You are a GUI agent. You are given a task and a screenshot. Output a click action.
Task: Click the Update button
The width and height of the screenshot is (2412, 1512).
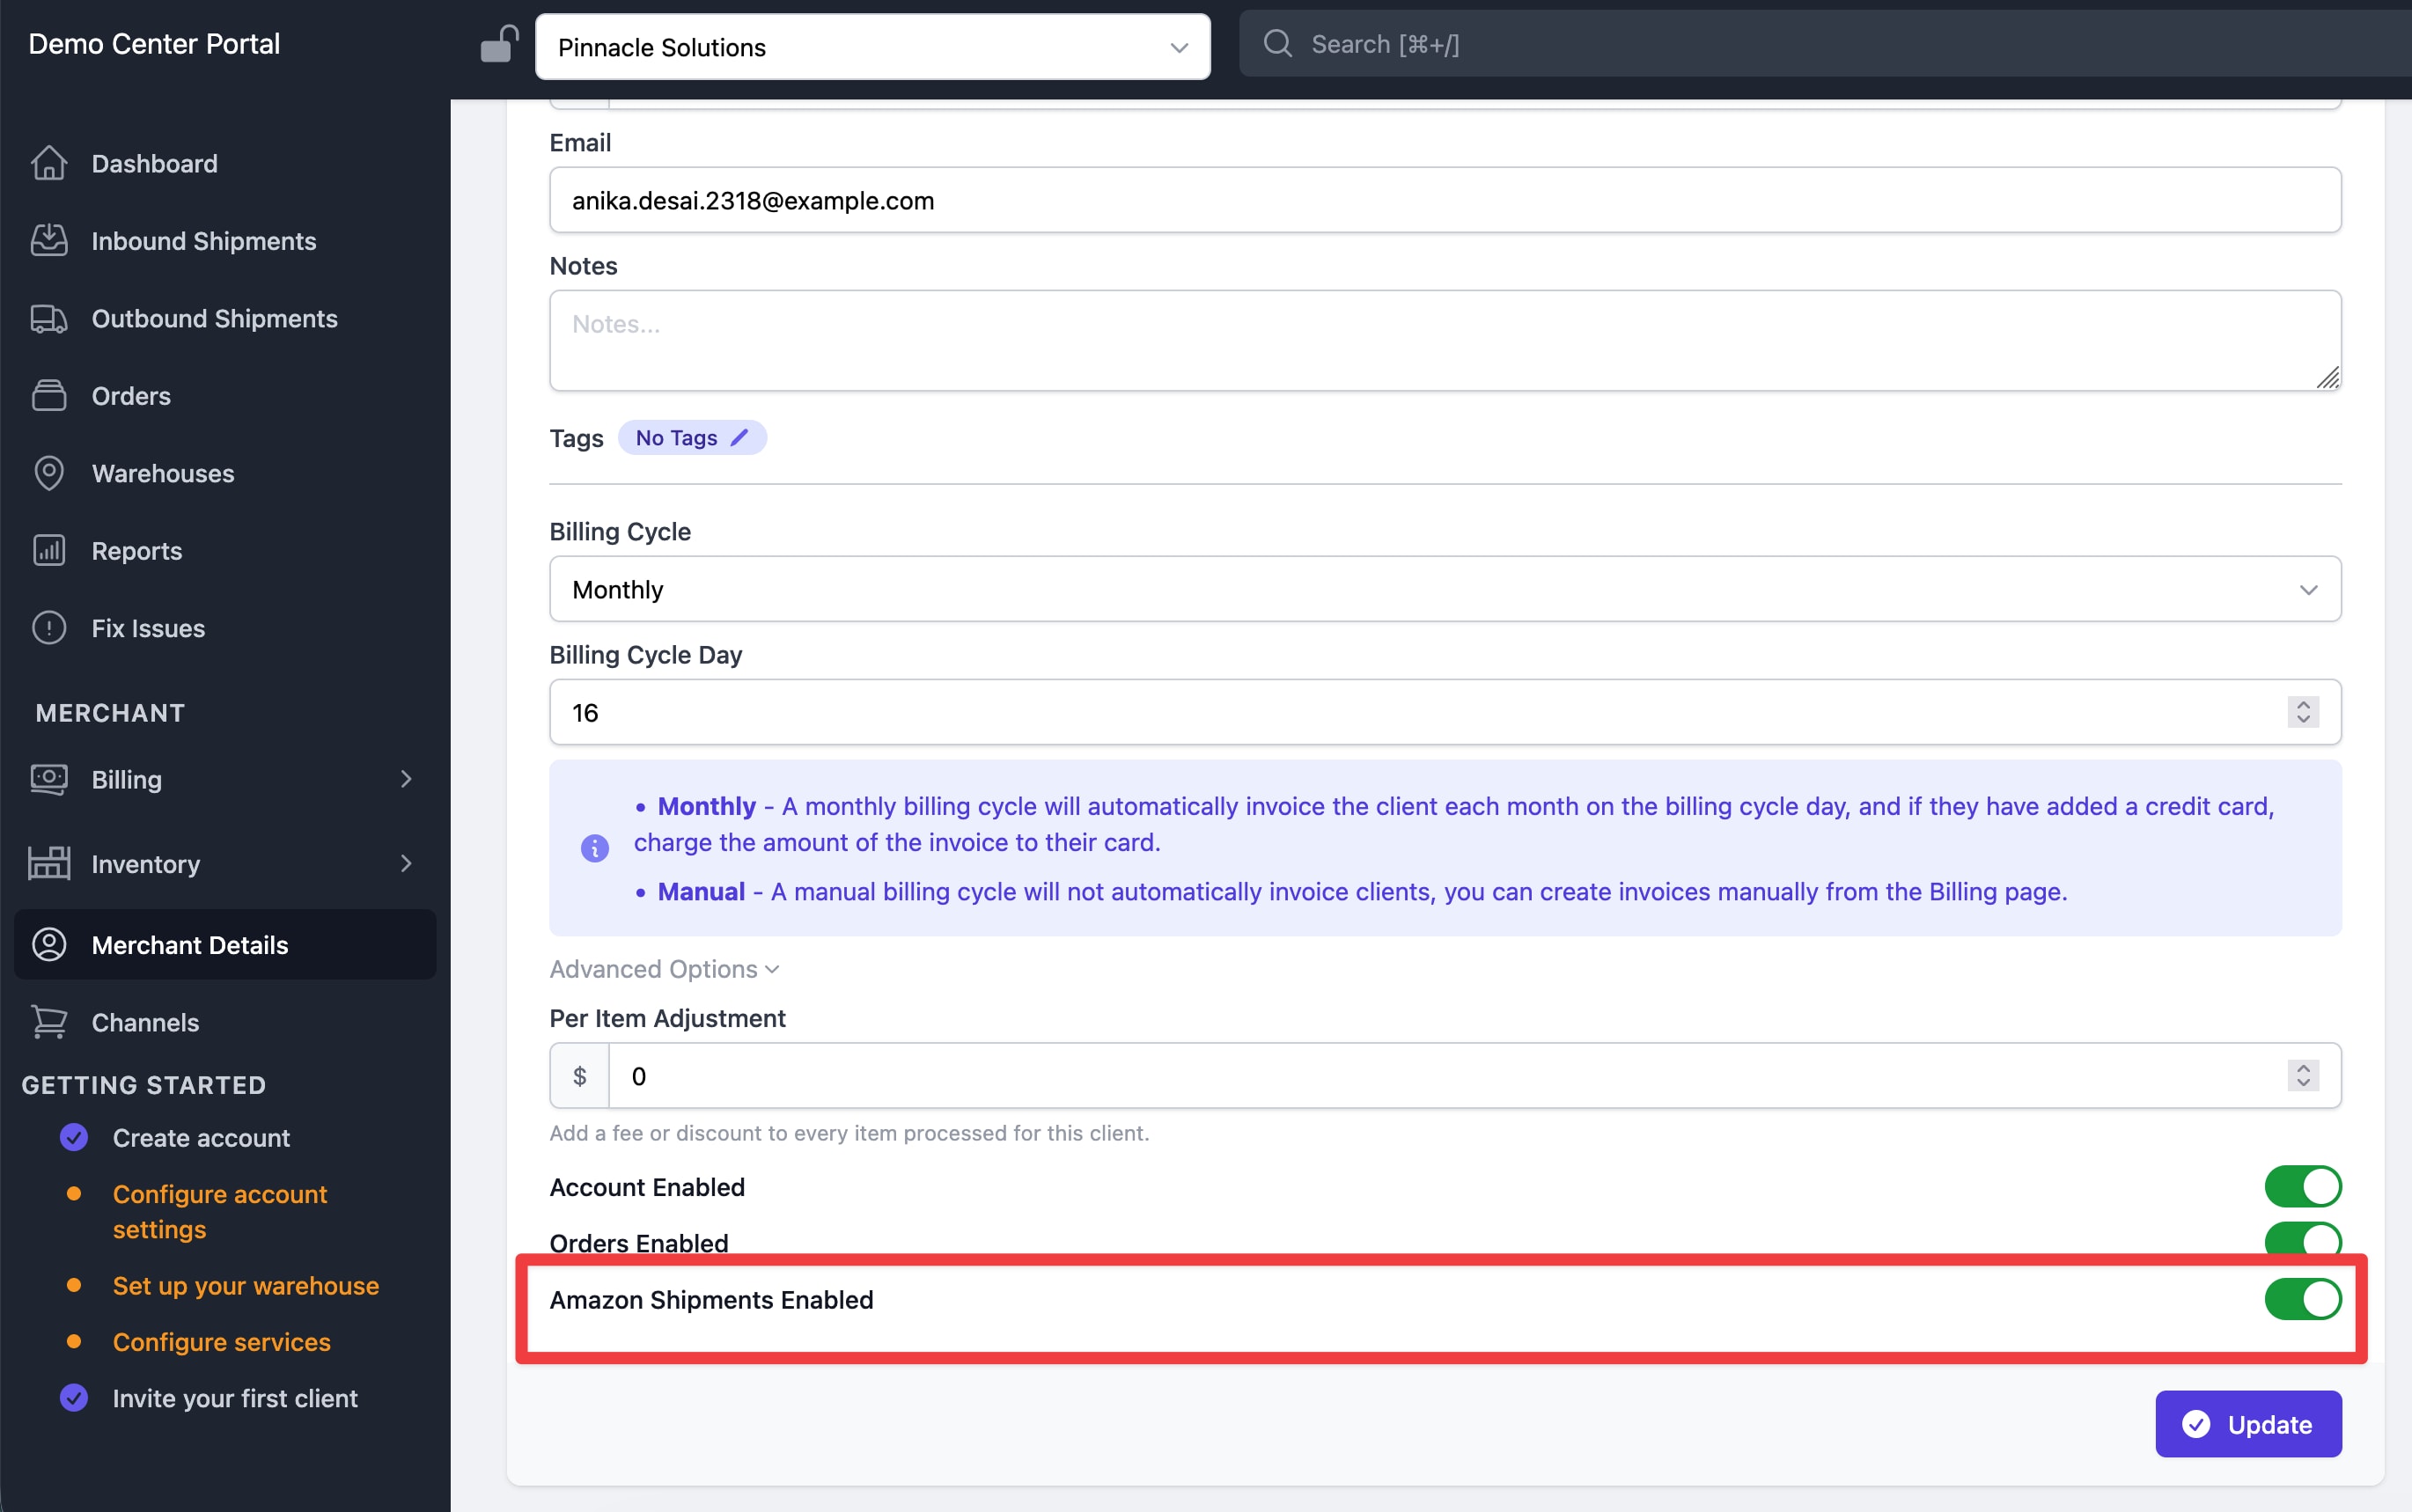tap(2248, 1424)
